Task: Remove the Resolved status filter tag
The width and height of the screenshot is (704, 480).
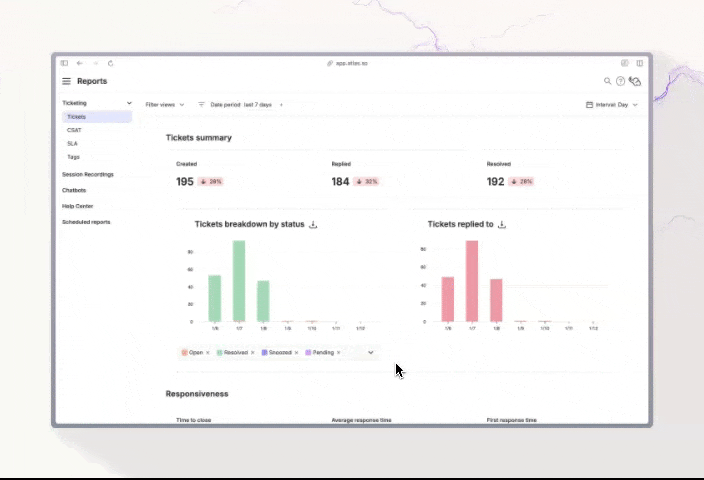Action: [253, 352]
